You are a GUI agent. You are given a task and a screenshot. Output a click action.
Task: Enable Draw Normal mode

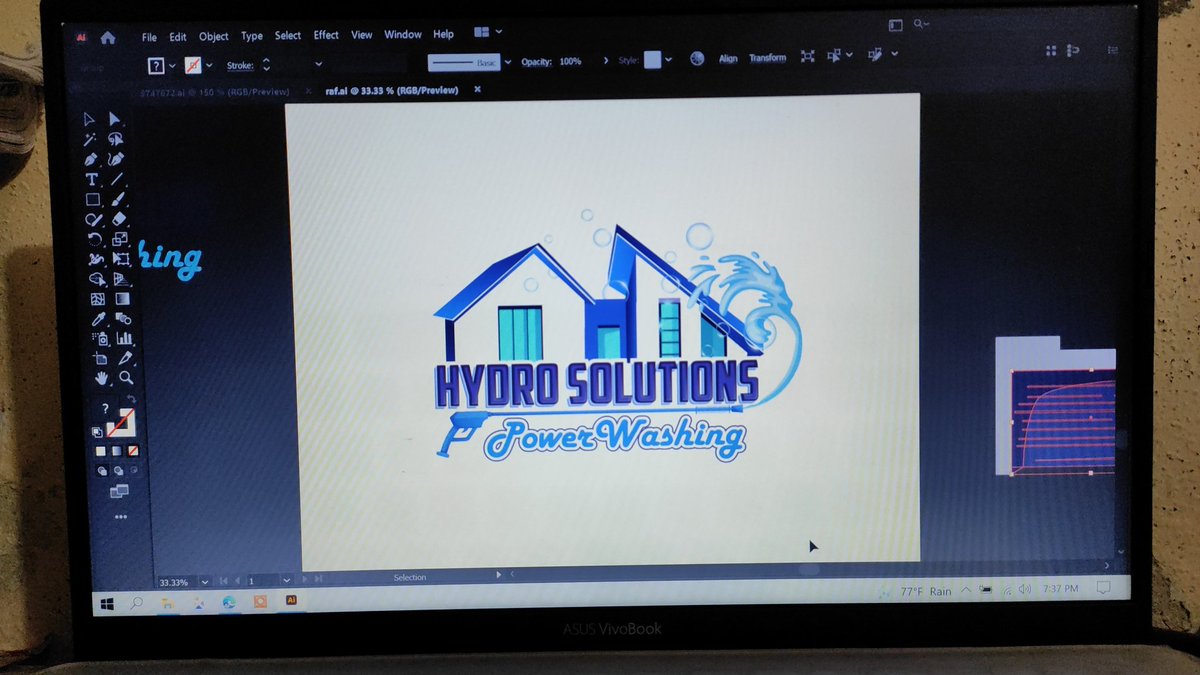[102, 470]
